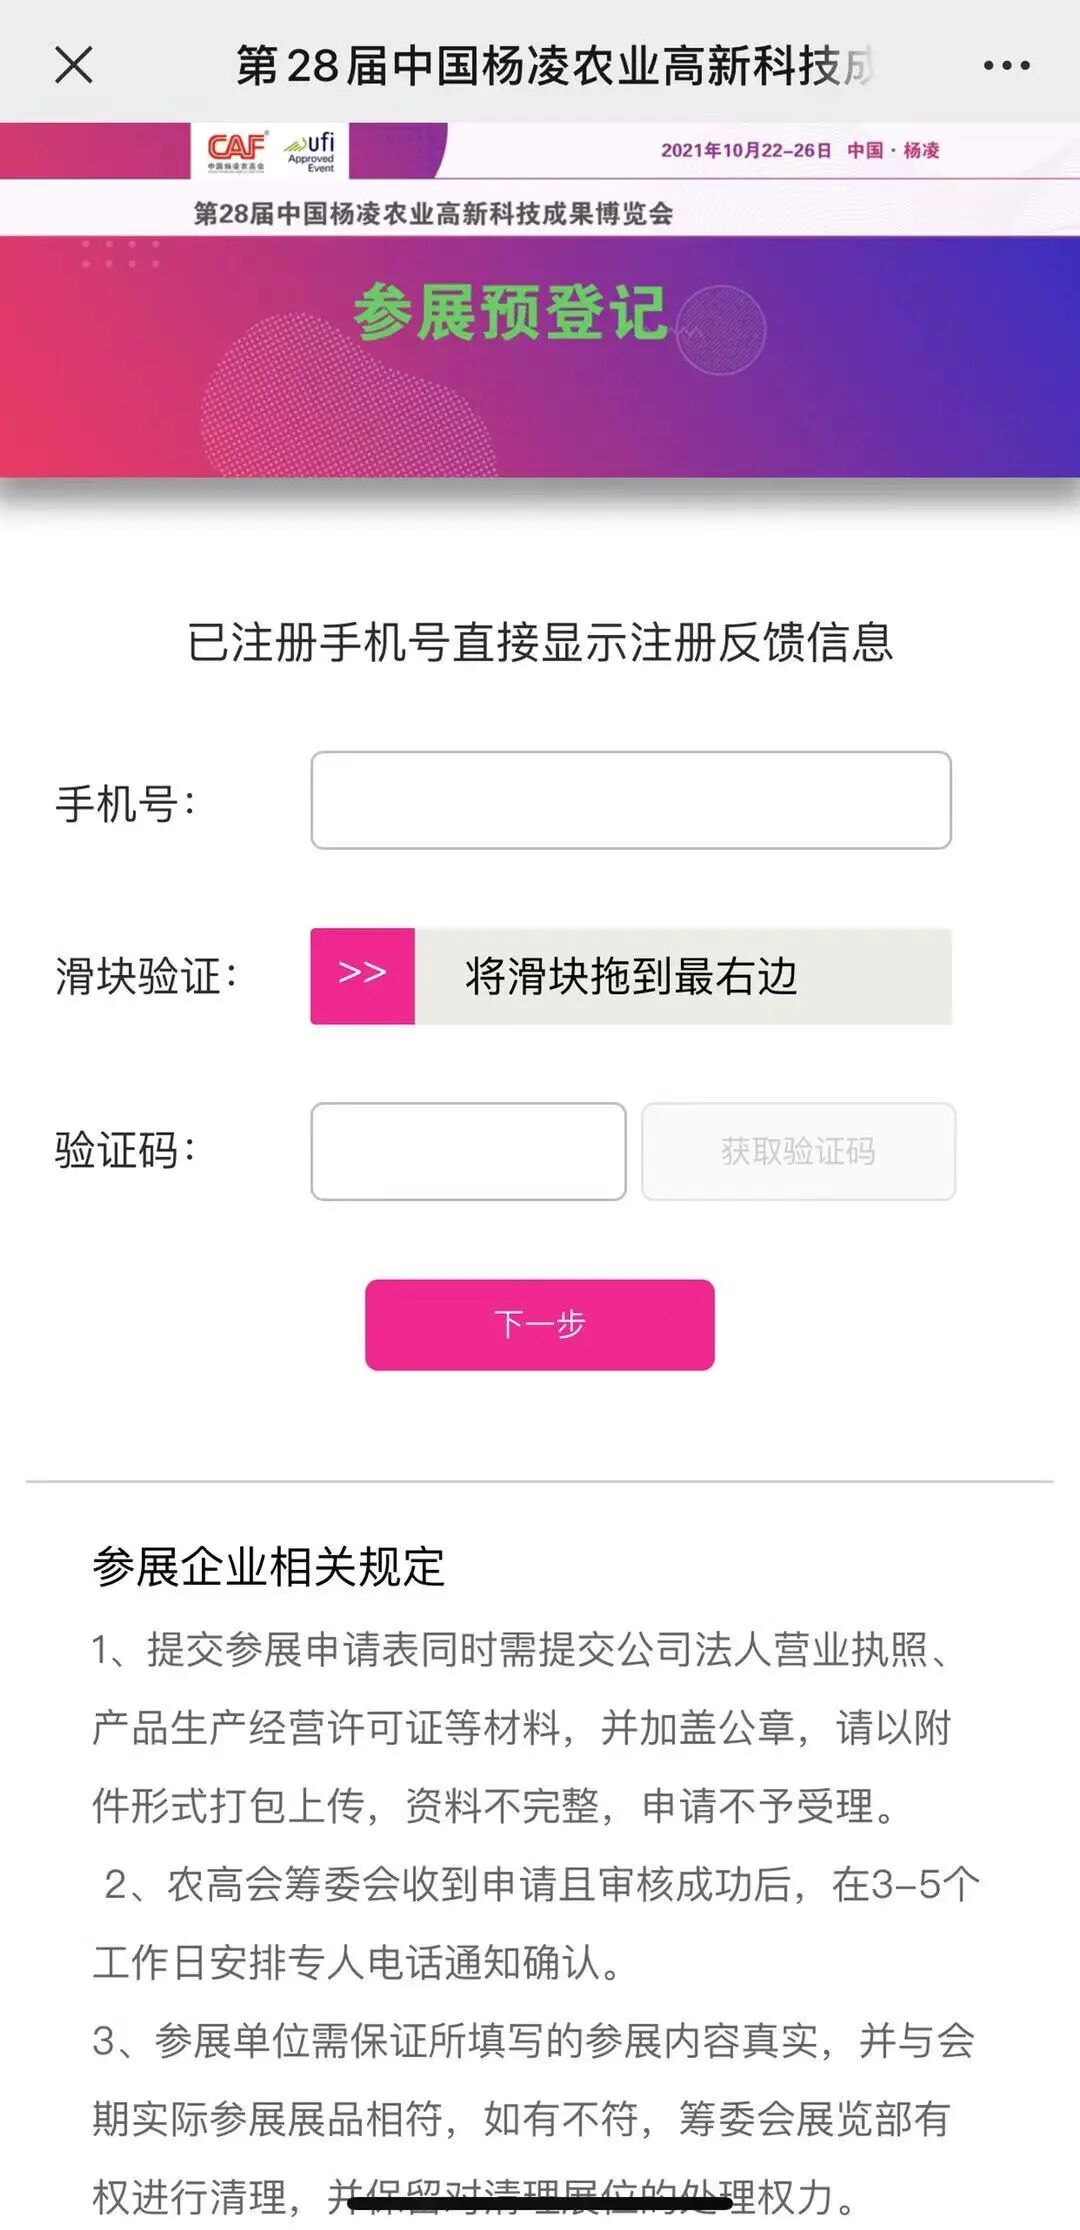Tap the slider track text 将滑块拖到最右边
1080x2230 pixels.
[x=631, y=976]
